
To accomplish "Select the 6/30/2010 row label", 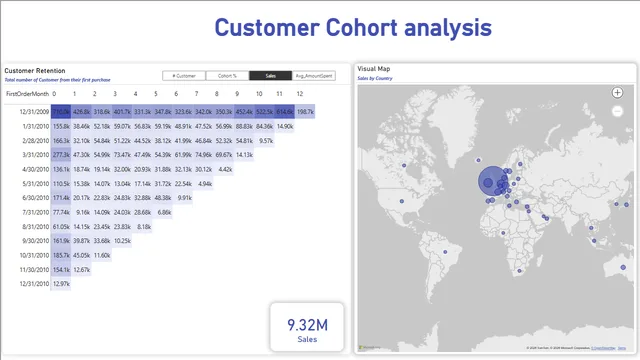I will (x=36, y=198).
